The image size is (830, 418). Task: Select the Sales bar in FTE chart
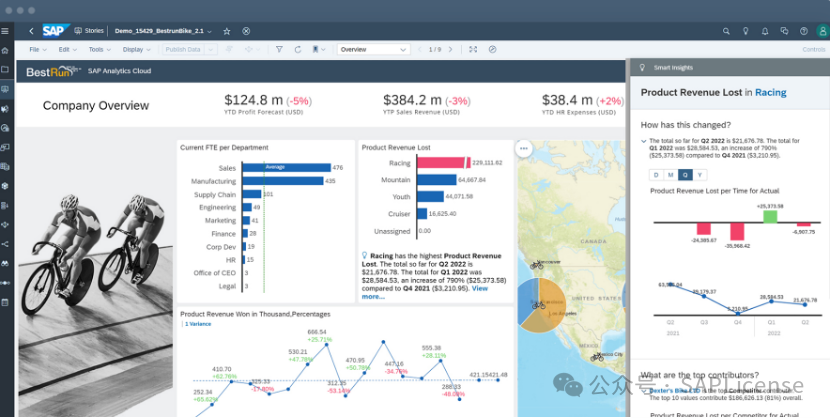coord(287,167)
